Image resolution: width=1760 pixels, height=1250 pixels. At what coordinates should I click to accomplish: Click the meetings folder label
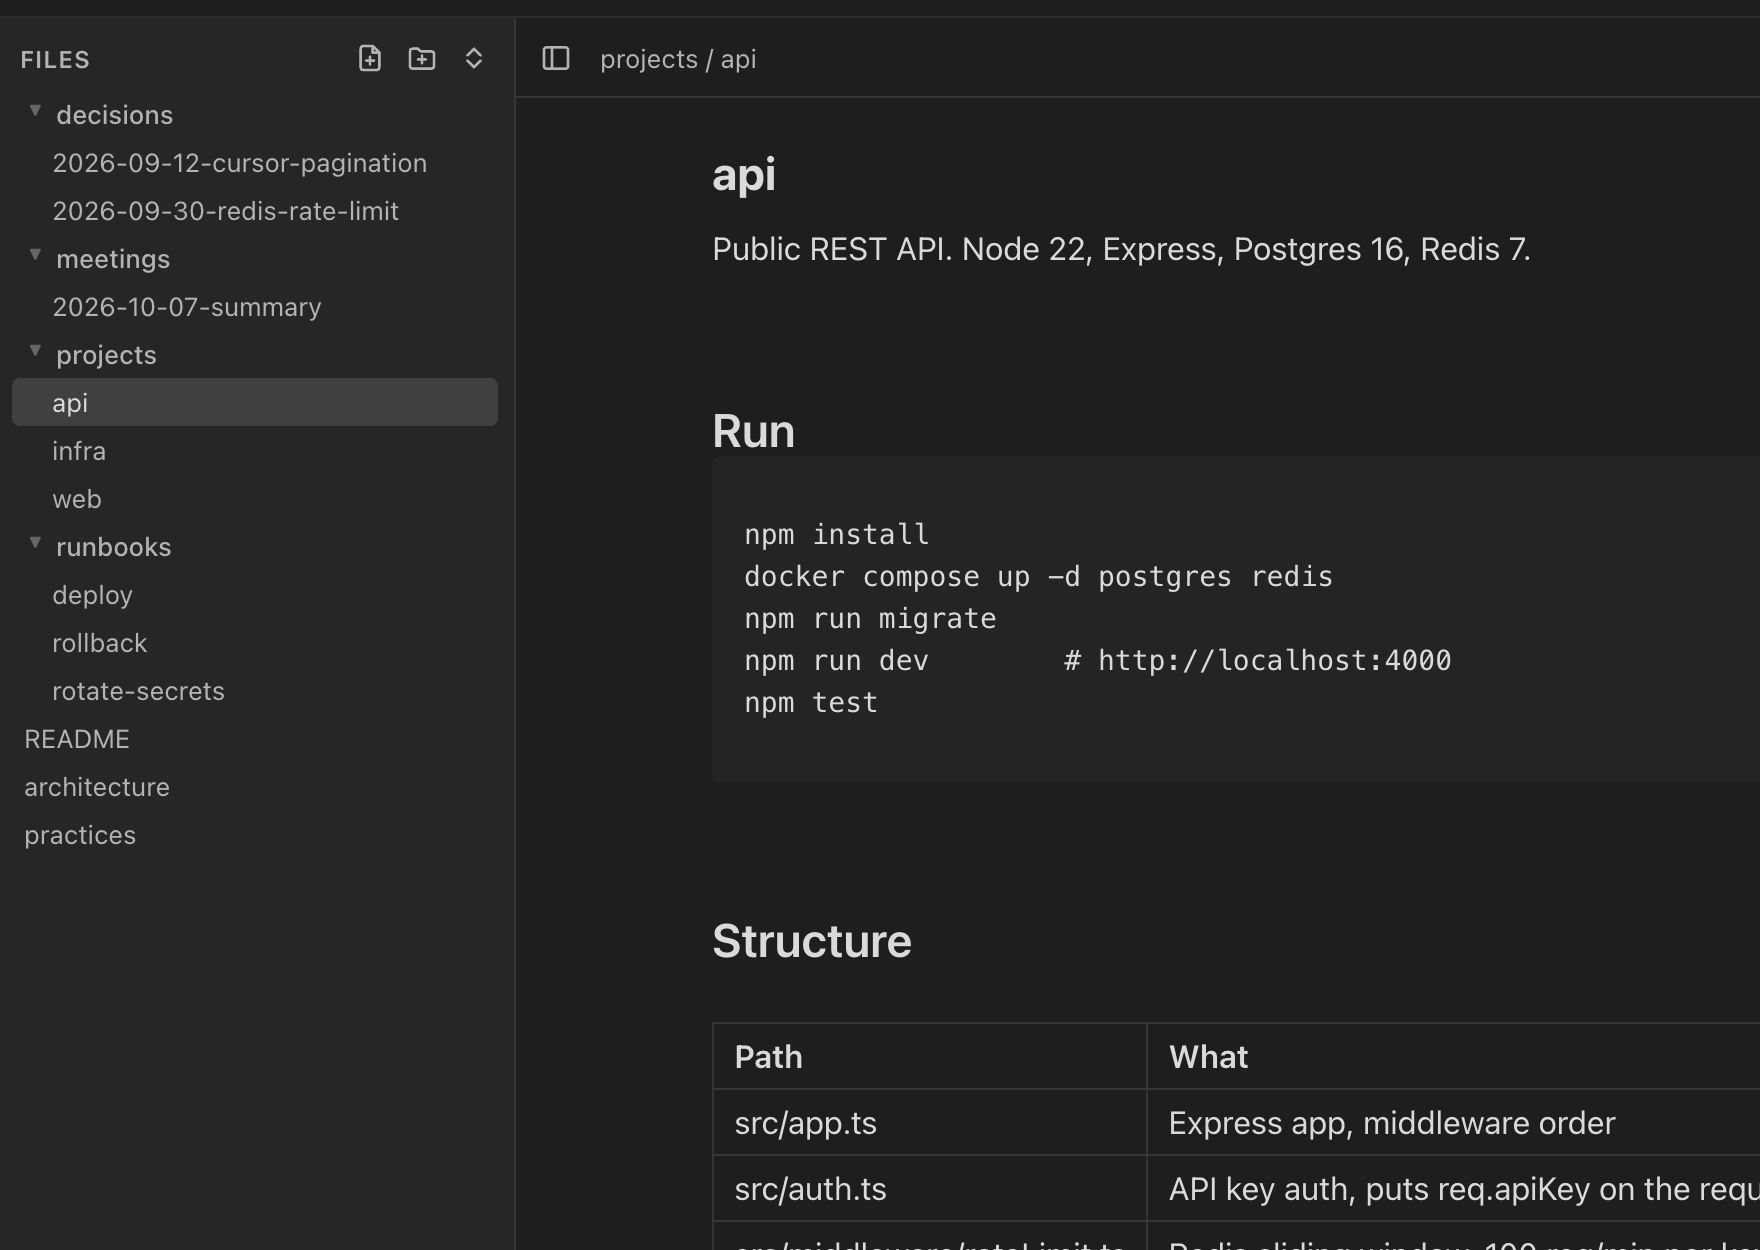click(x=113, y=259)
